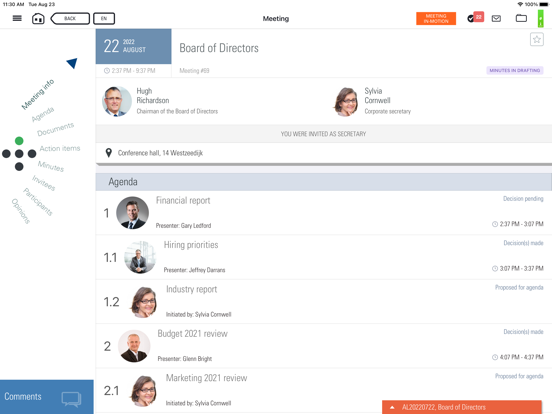This screenshot has height=414, width=552.
Task: Click Decision(s) made on Hiring priorities
Action: click(x=523, y=243)
